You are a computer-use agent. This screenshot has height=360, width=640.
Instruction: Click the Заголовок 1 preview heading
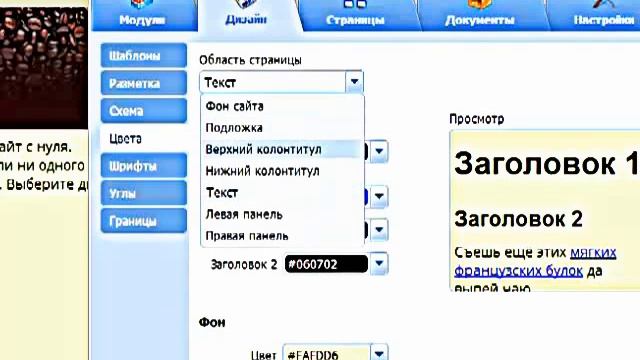[546, 164]
